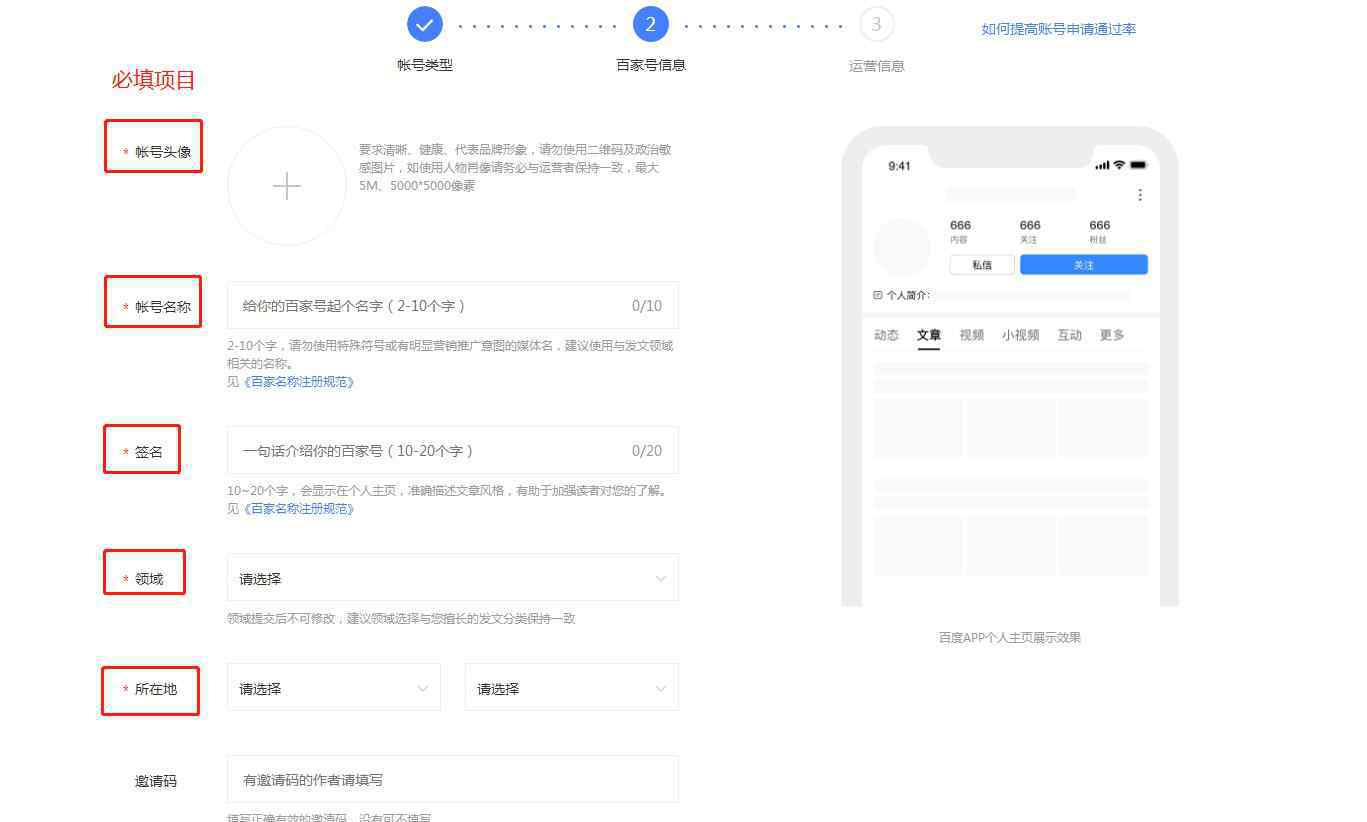The width and height of the screenshot is (1367, 822).
Task: Open 百家名称注册规范 link under 帐号名称
Action: point(301,382)
